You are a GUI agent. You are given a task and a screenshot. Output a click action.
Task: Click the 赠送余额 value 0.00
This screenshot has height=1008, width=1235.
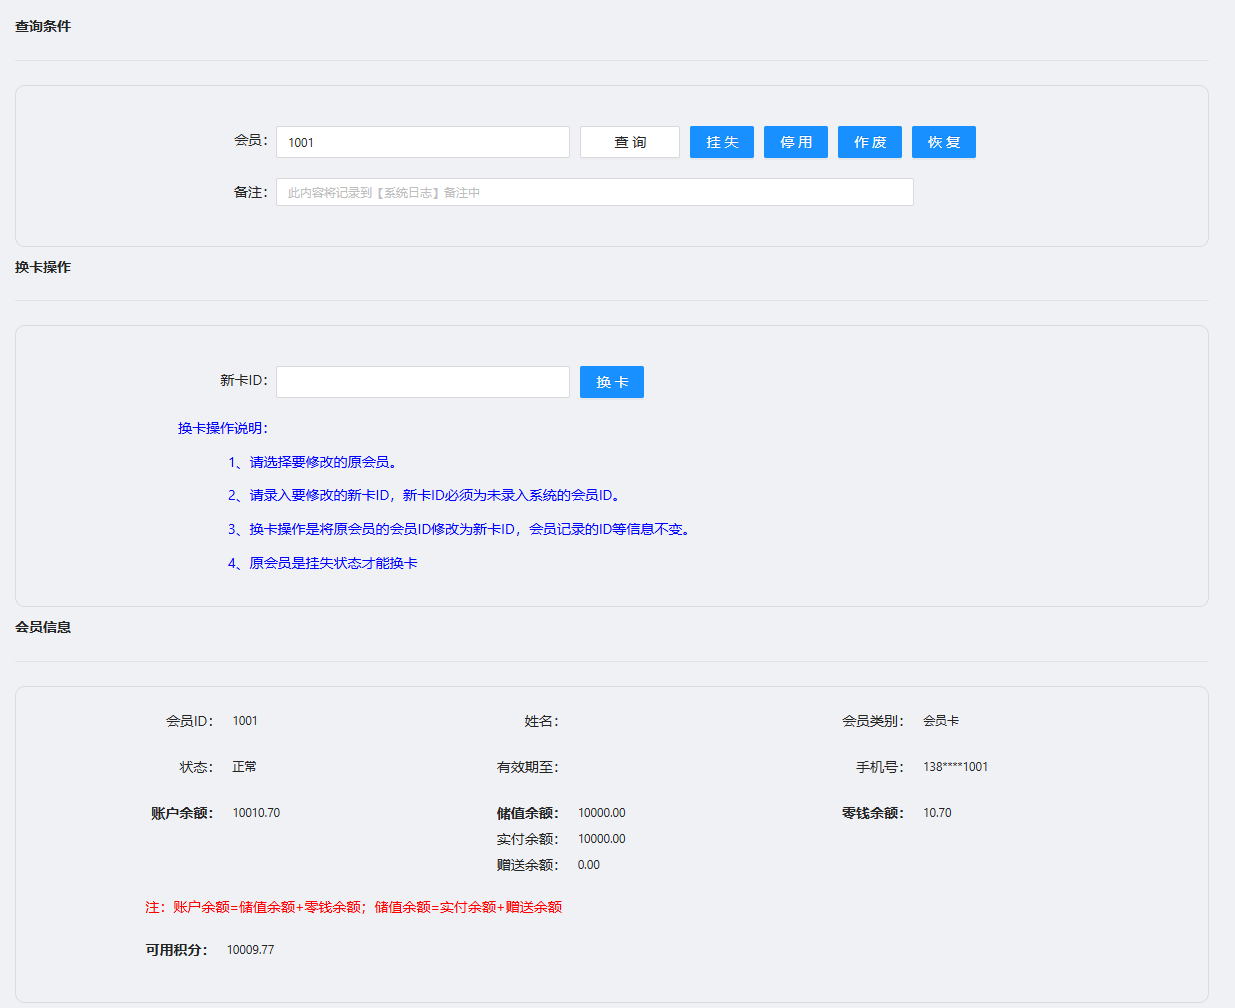click(x=589, y=865)
